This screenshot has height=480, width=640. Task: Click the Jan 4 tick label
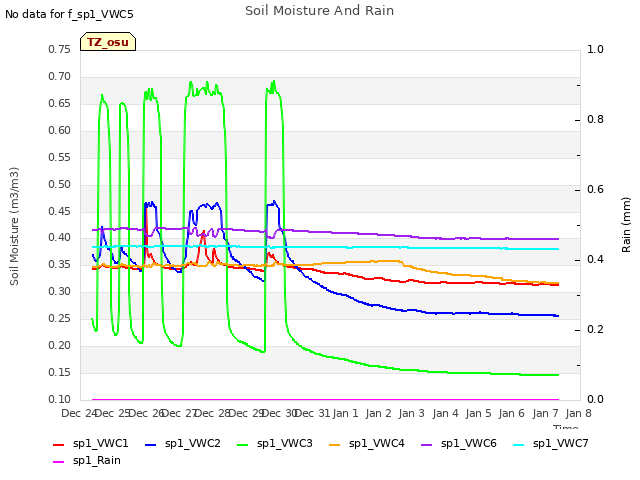(445, 413)
